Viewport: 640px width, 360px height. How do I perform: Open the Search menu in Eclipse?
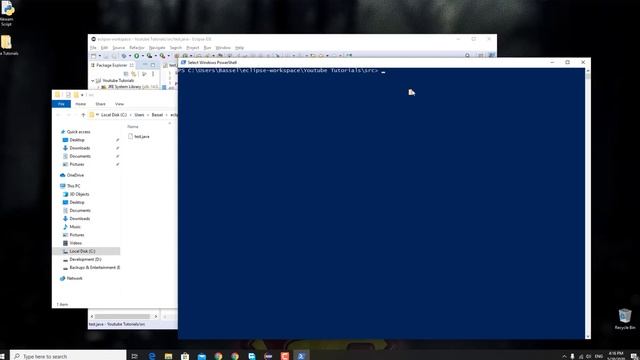(176, 48)
